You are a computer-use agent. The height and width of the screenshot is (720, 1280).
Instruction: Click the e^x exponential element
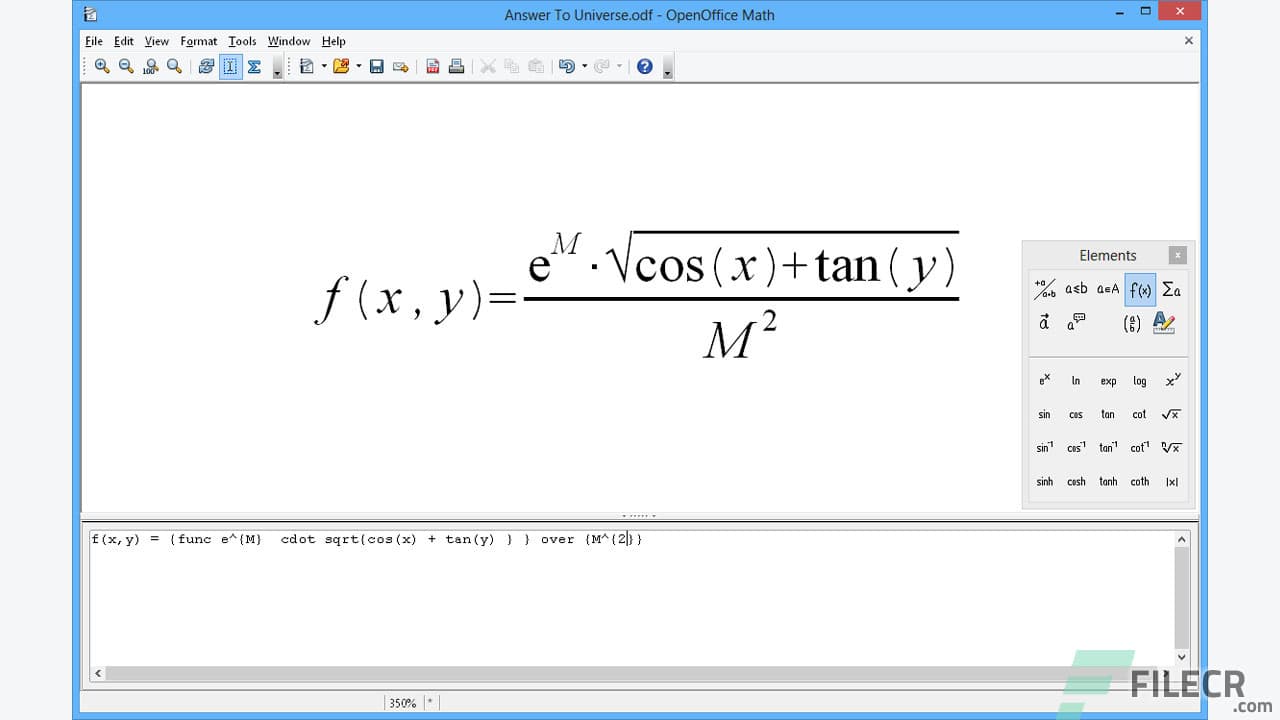click(x=1043, y=381)
